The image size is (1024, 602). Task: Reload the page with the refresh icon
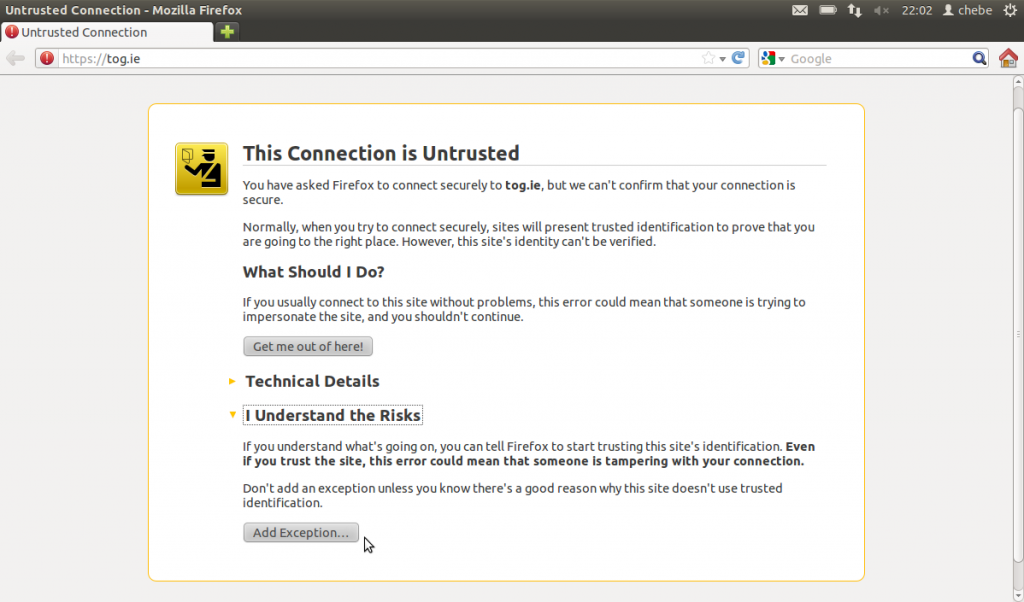739,58
